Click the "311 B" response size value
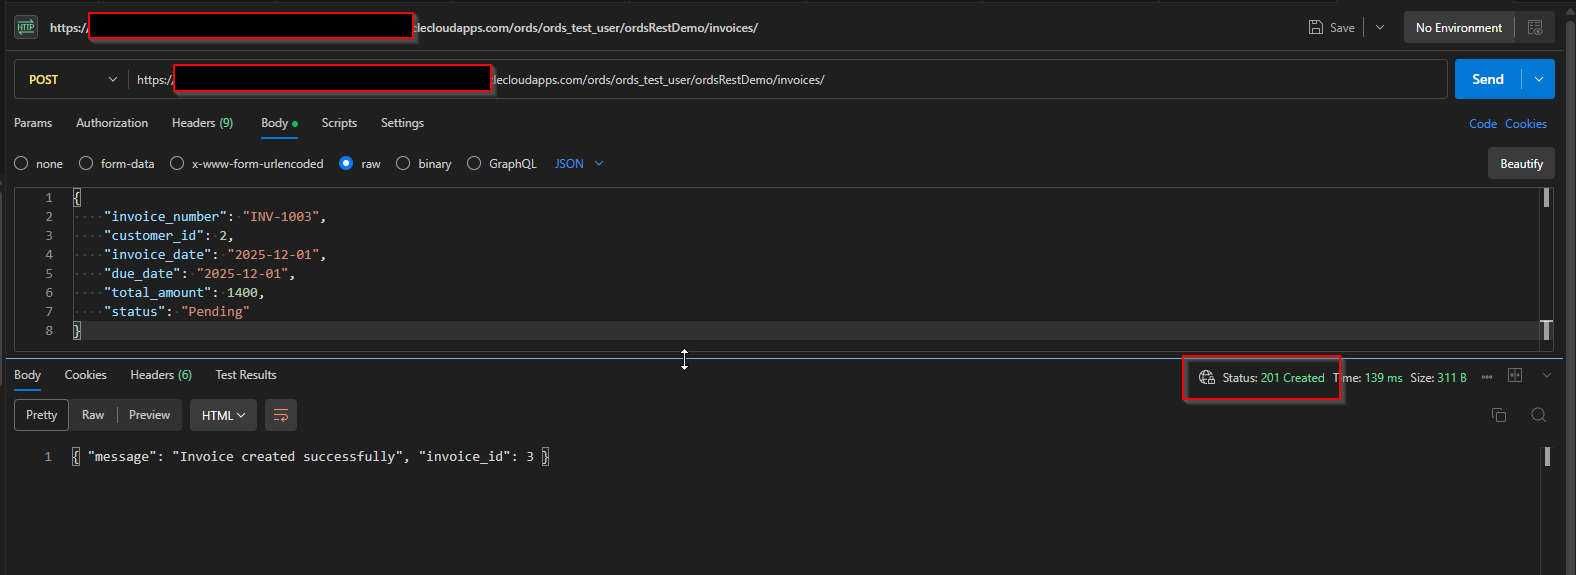Image resolution: width=1576 pixels, height=575 pixels. pos(1452,378)
